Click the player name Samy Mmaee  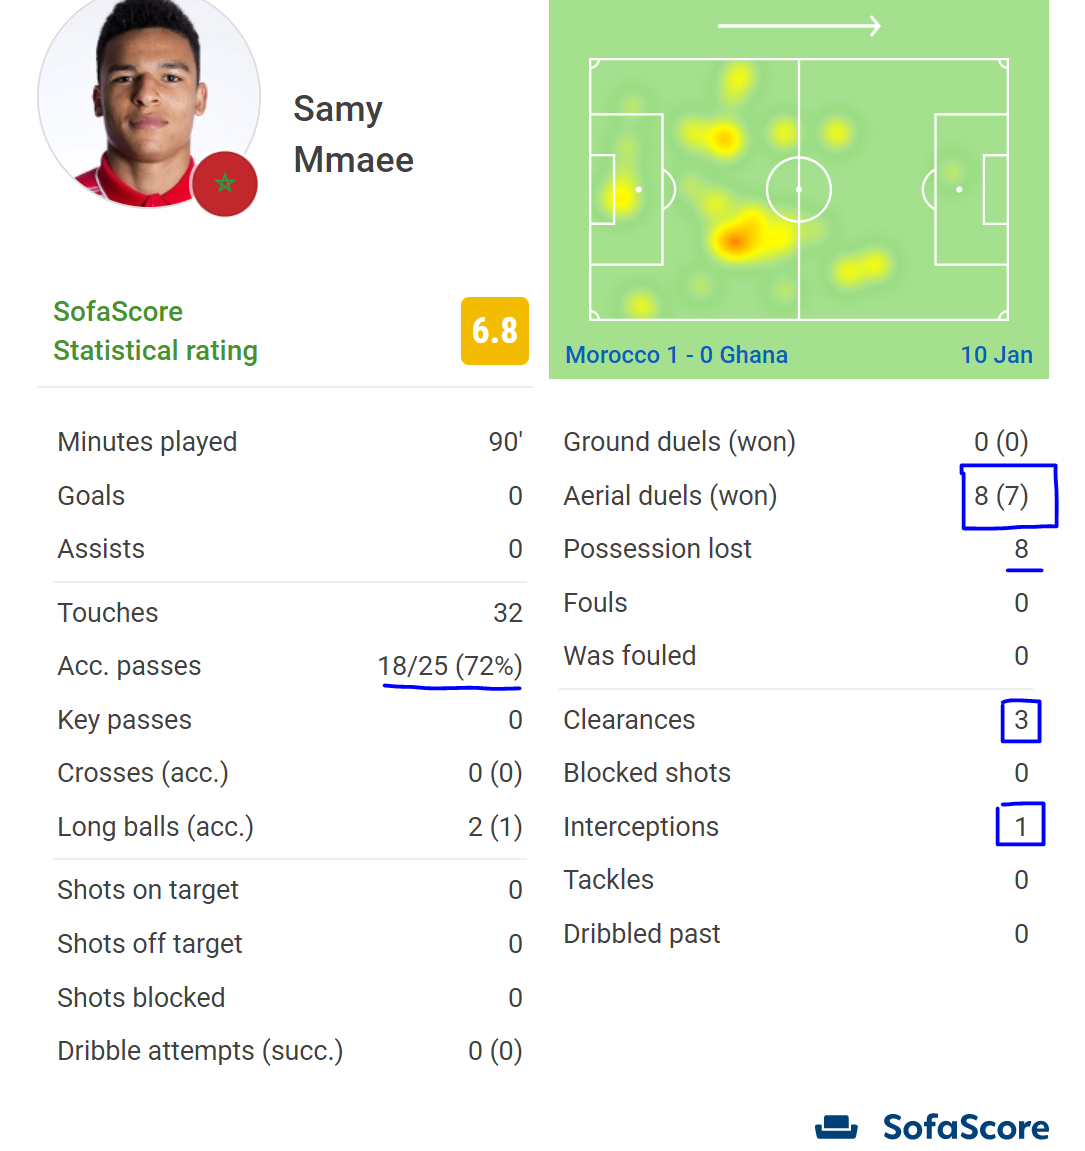click(x=353, y=134)
